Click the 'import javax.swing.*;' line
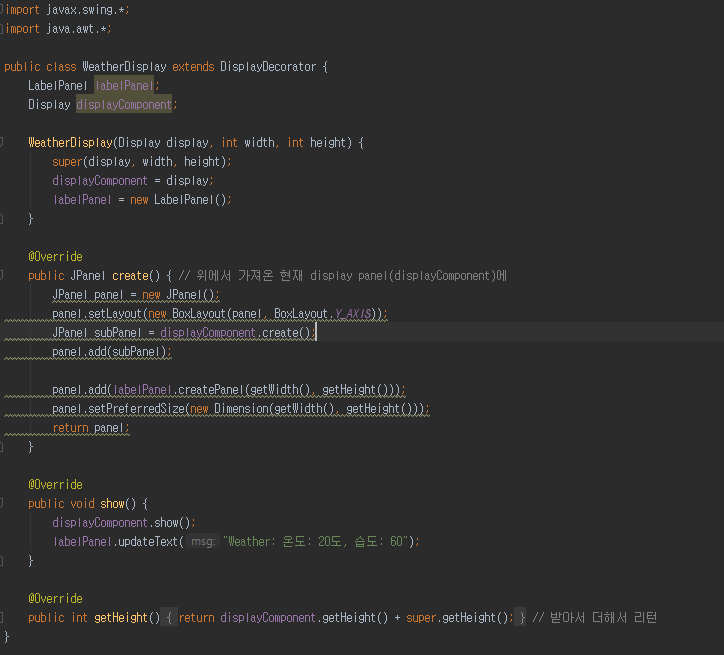Viewport: 724px width, 655px height. [x=67, y=10]
